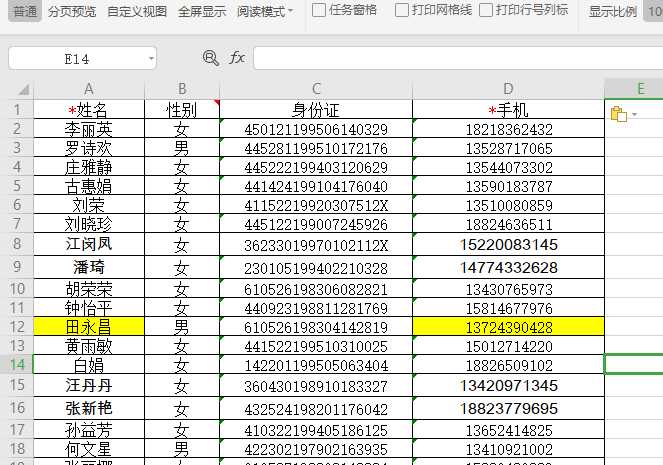Screen dimensions: 663x465
Task: Click ID number 41152219920307512X
Action: click(x=316, y=205)
